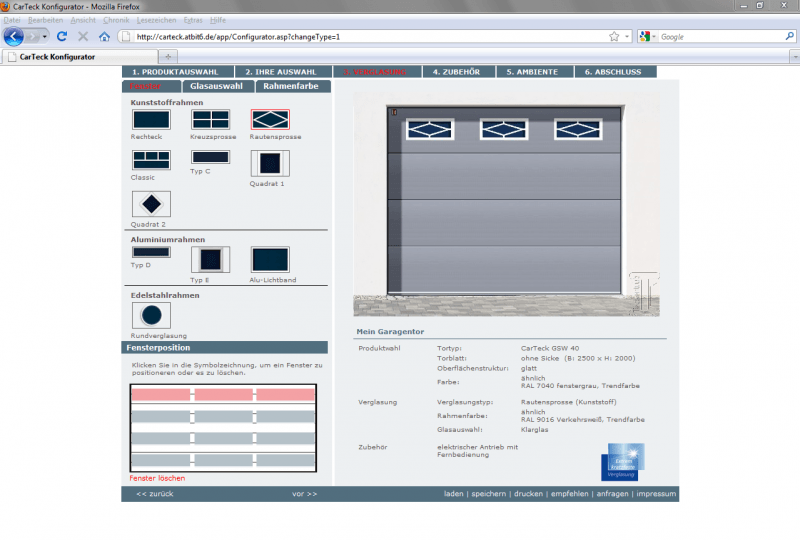The image size is (800, 540).
Task: Click the Fenster löschen link
Action: [x=157, y=478]
